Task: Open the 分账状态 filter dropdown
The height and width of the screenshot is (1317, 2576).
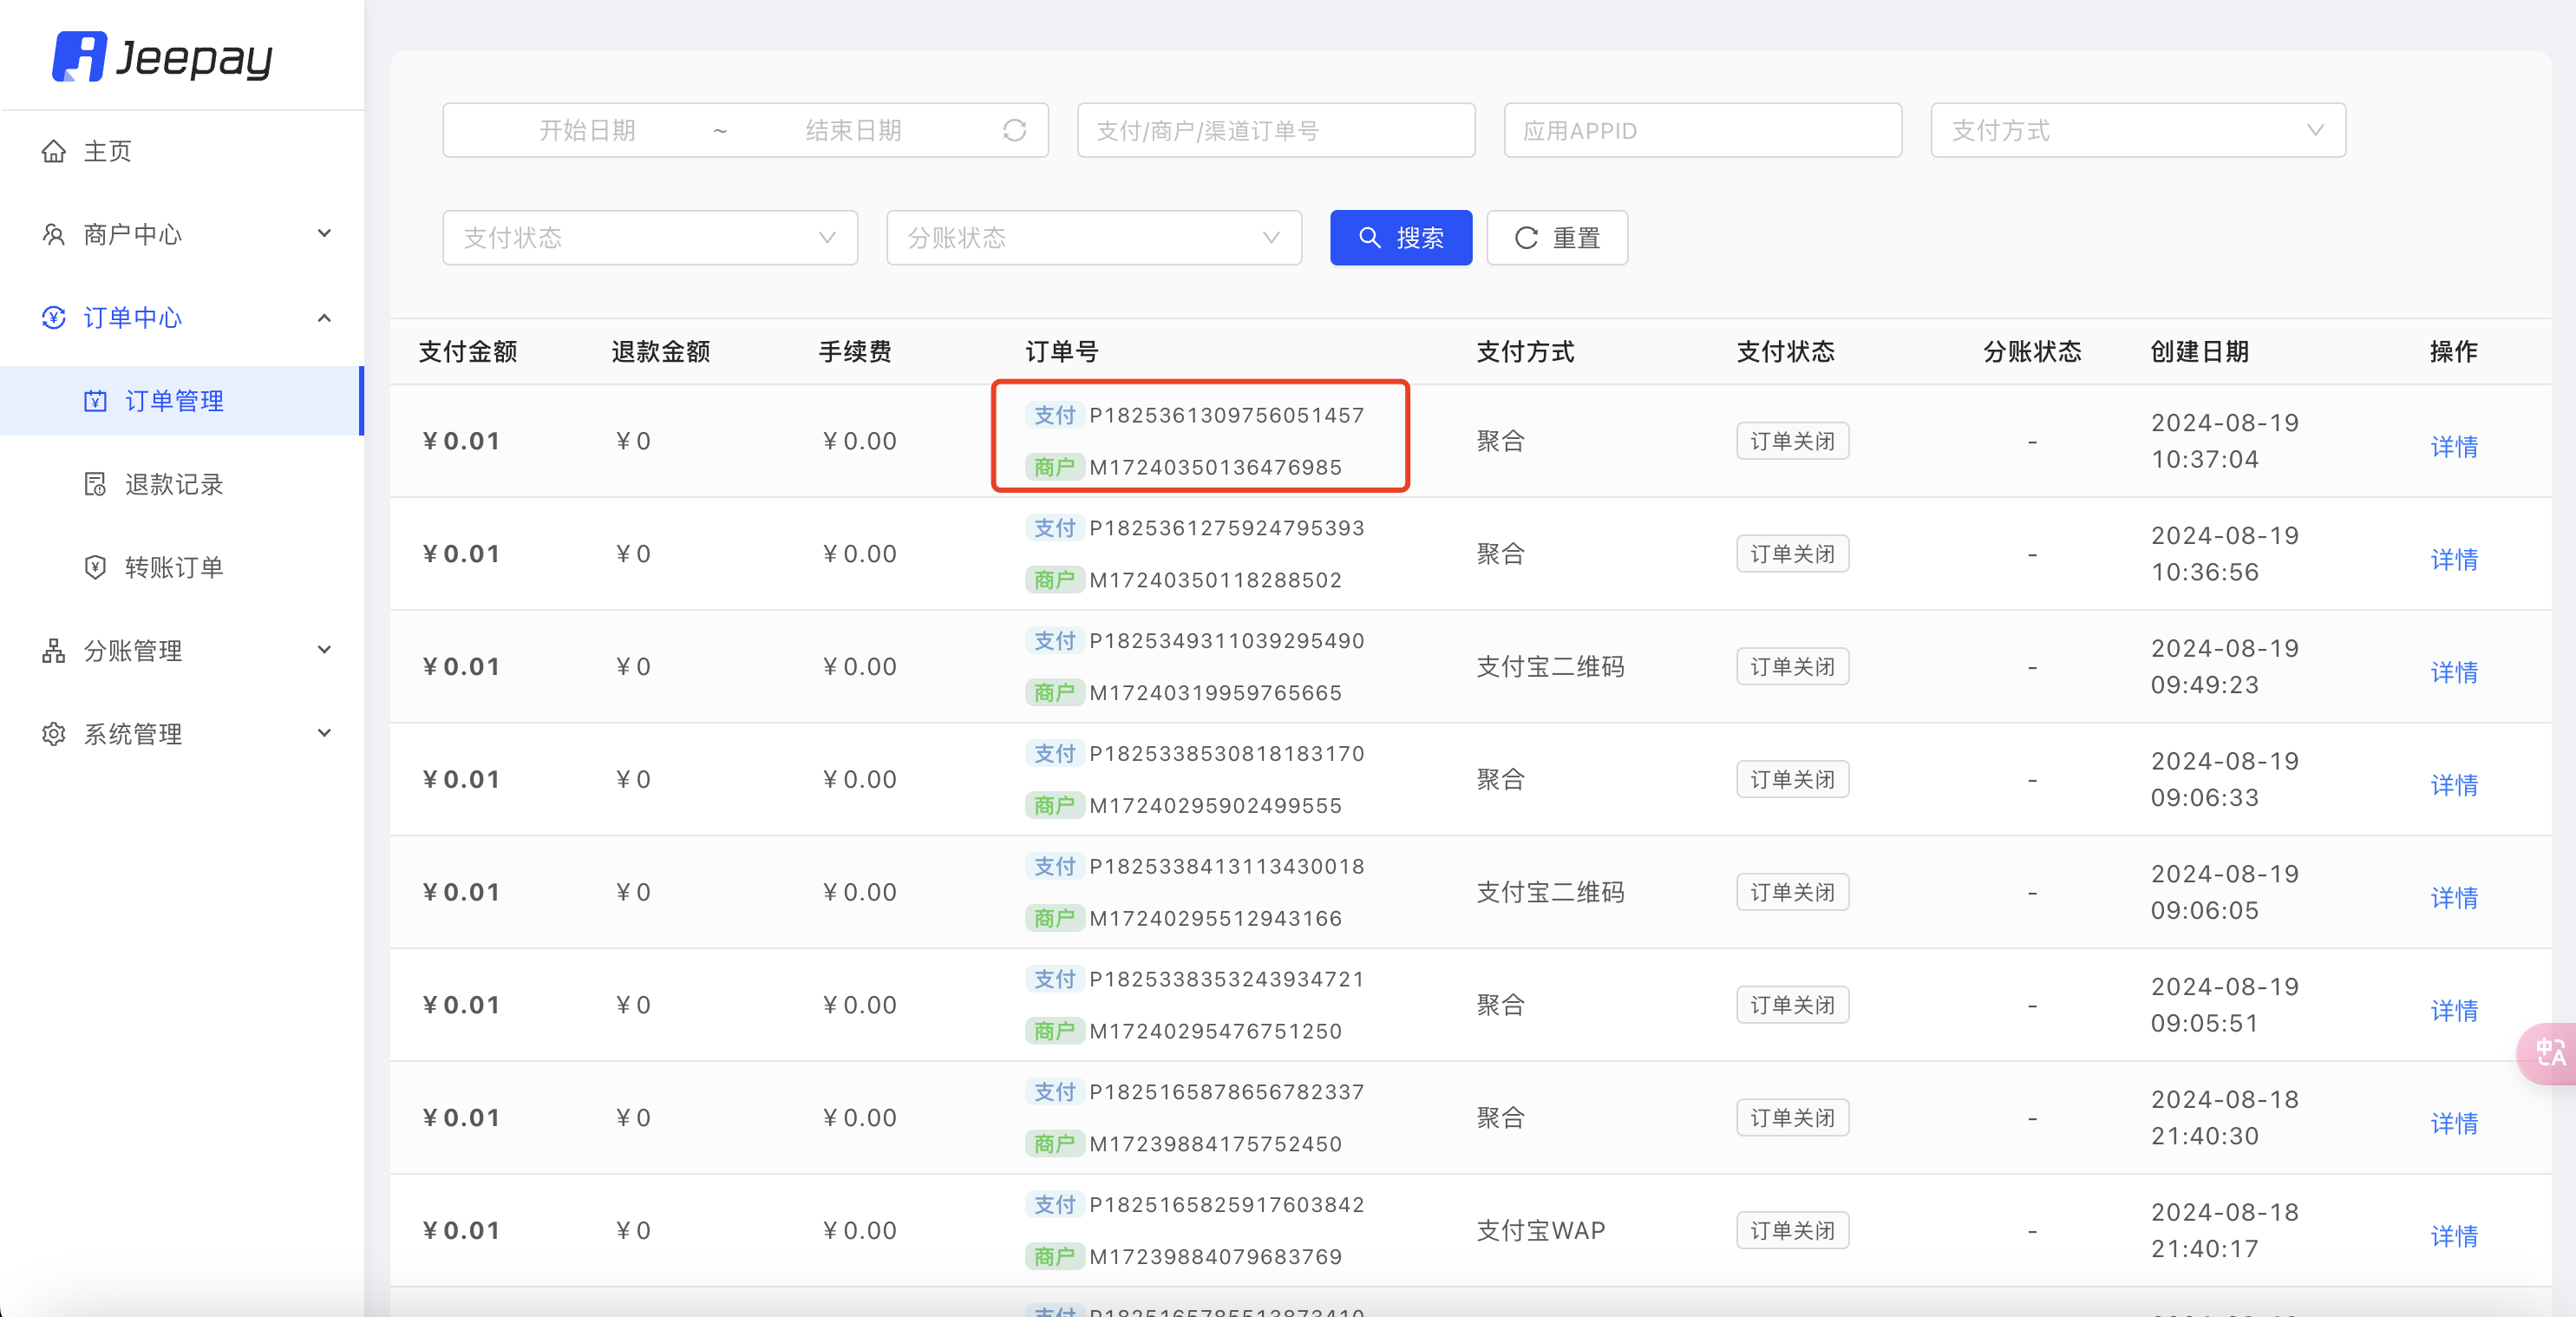Action: [x=1093, y=238]
